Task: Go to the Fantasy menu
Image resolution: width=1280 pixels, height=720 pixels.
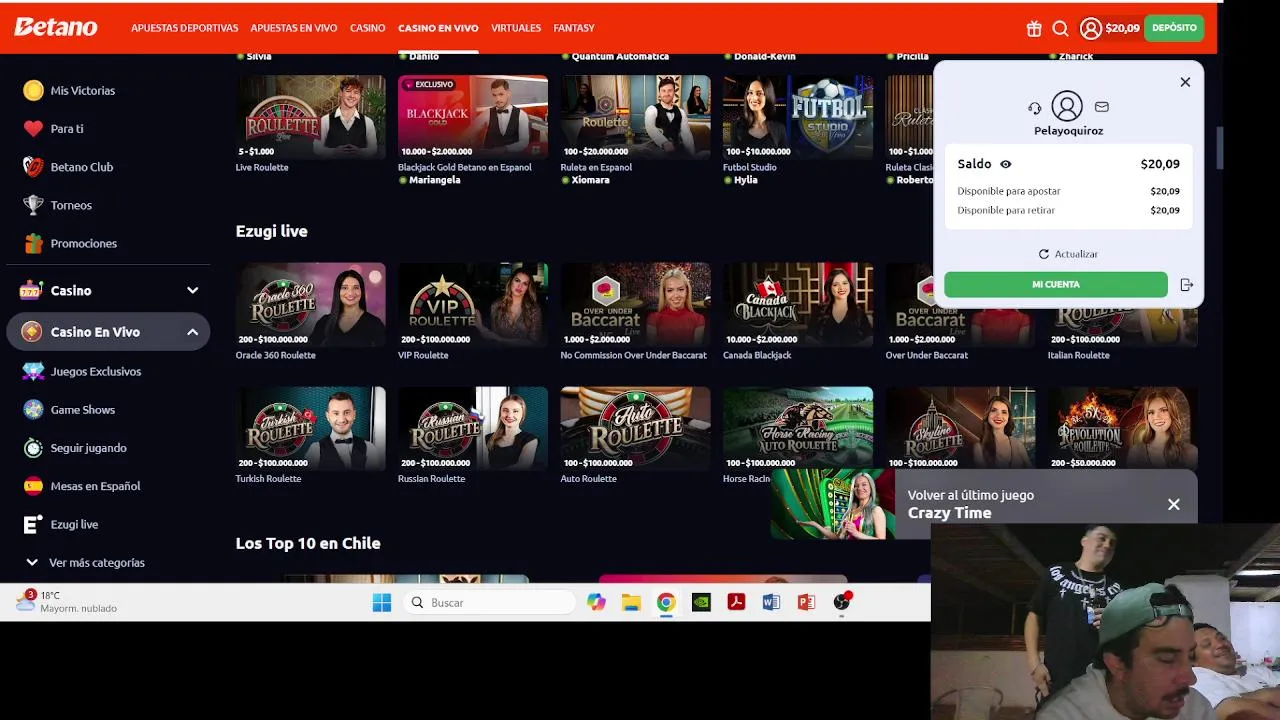Action: pos(574,28)
